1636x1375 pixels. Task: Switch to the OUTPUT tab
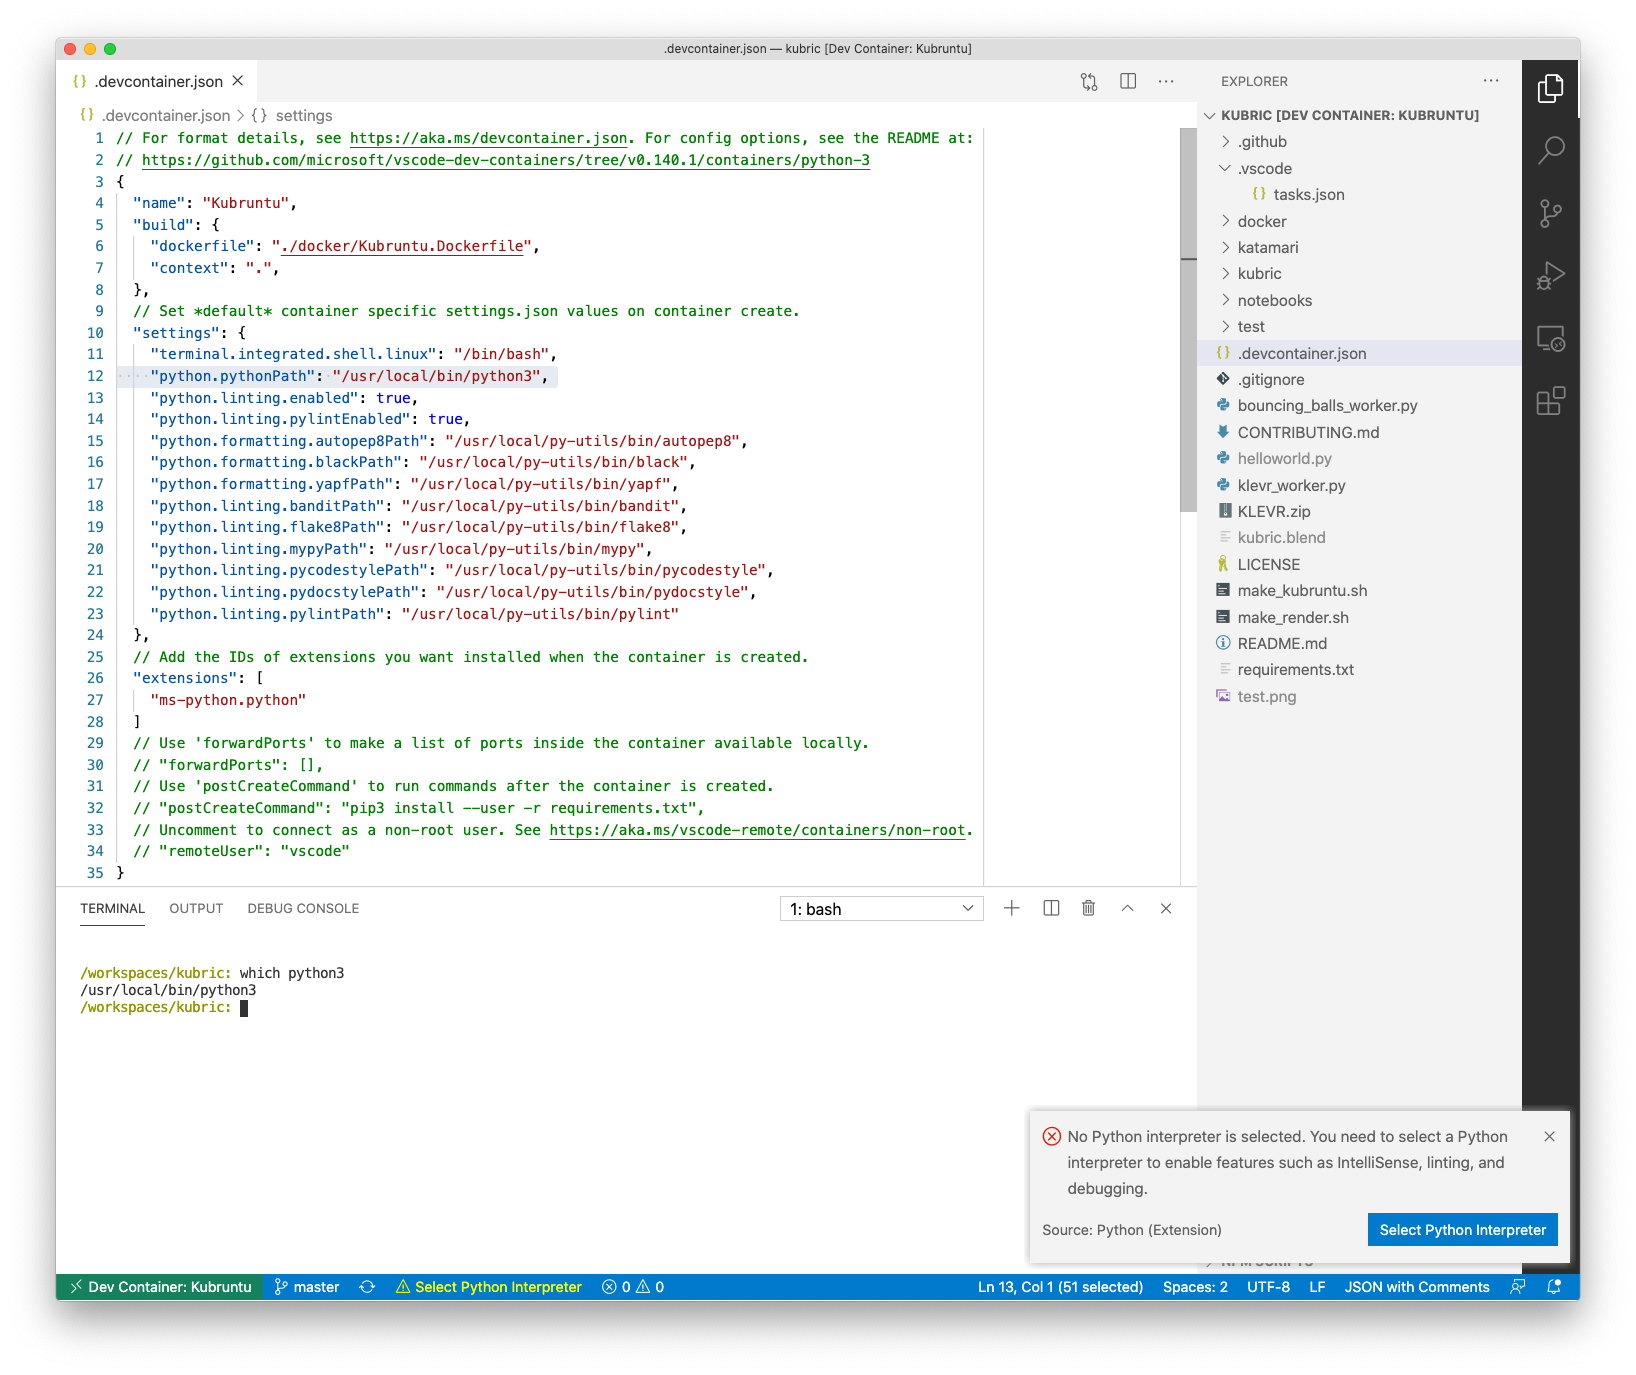195,908
